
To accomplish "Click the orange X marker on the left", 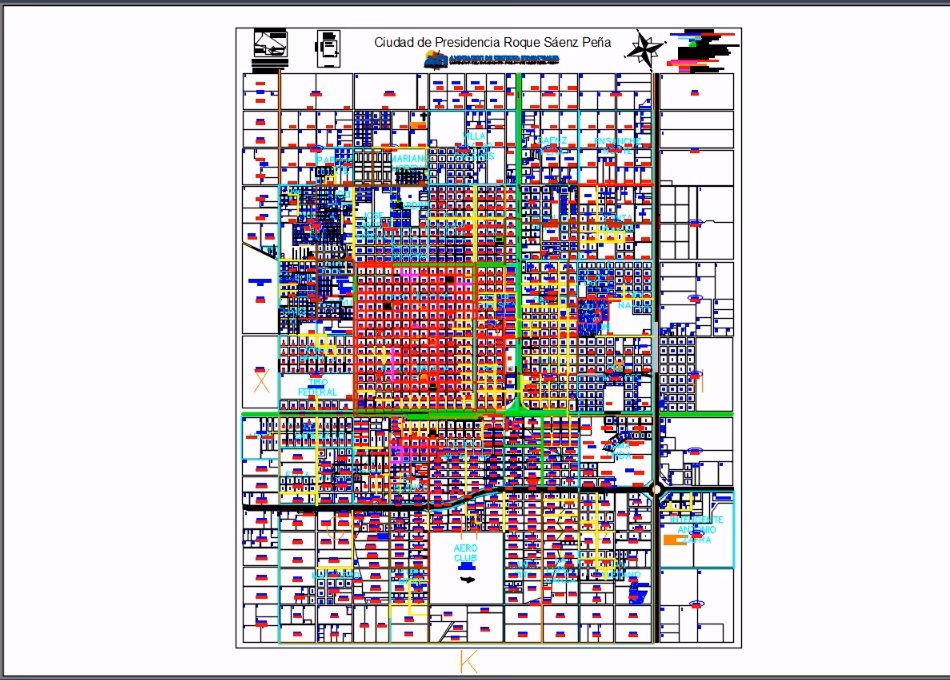I will (x=261, y=381).
